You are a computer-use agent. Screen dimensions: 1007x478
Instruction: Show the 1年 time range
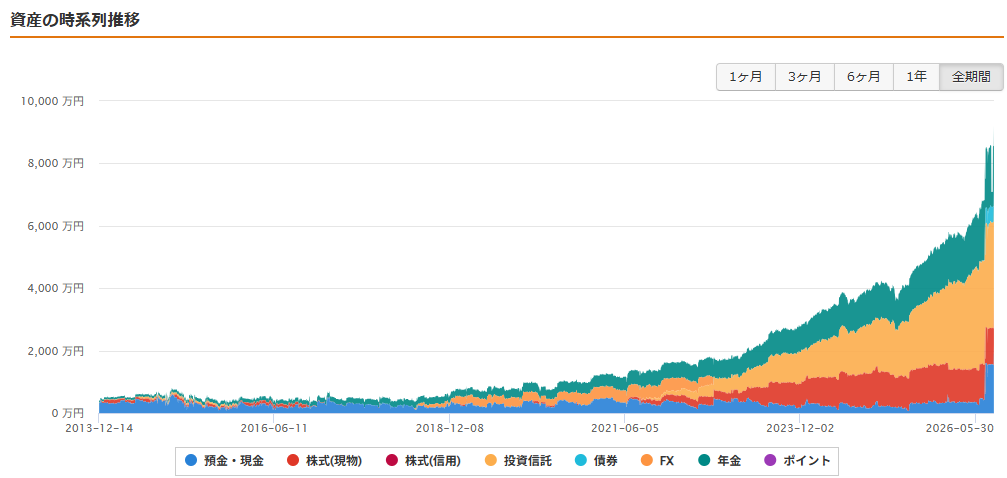coord(916,77)
